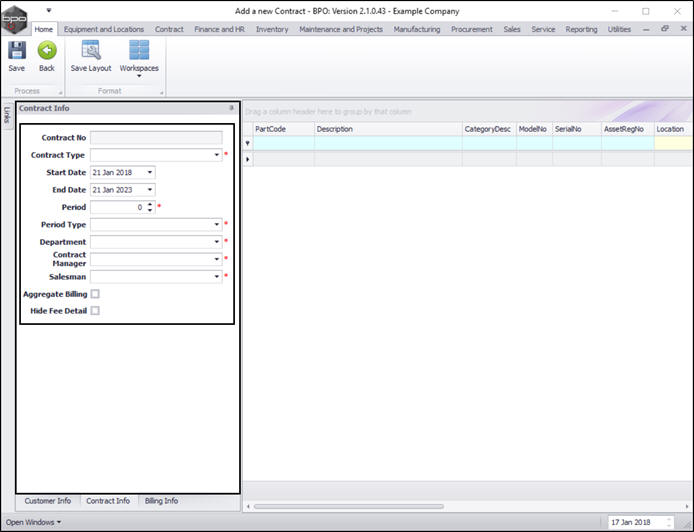The width and height of the screenshot is (694, 532).
Task: Click the Contract No input field
Action: 156,138
